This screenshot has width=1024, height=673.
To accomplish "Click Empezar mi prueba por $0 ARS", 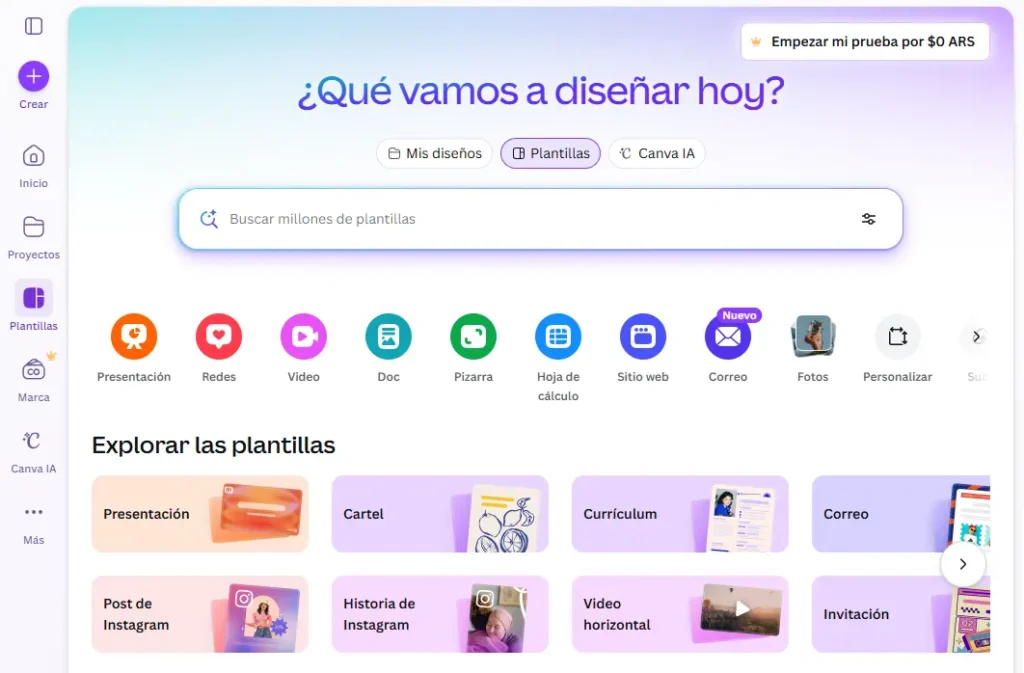I will tap(865, 42).
